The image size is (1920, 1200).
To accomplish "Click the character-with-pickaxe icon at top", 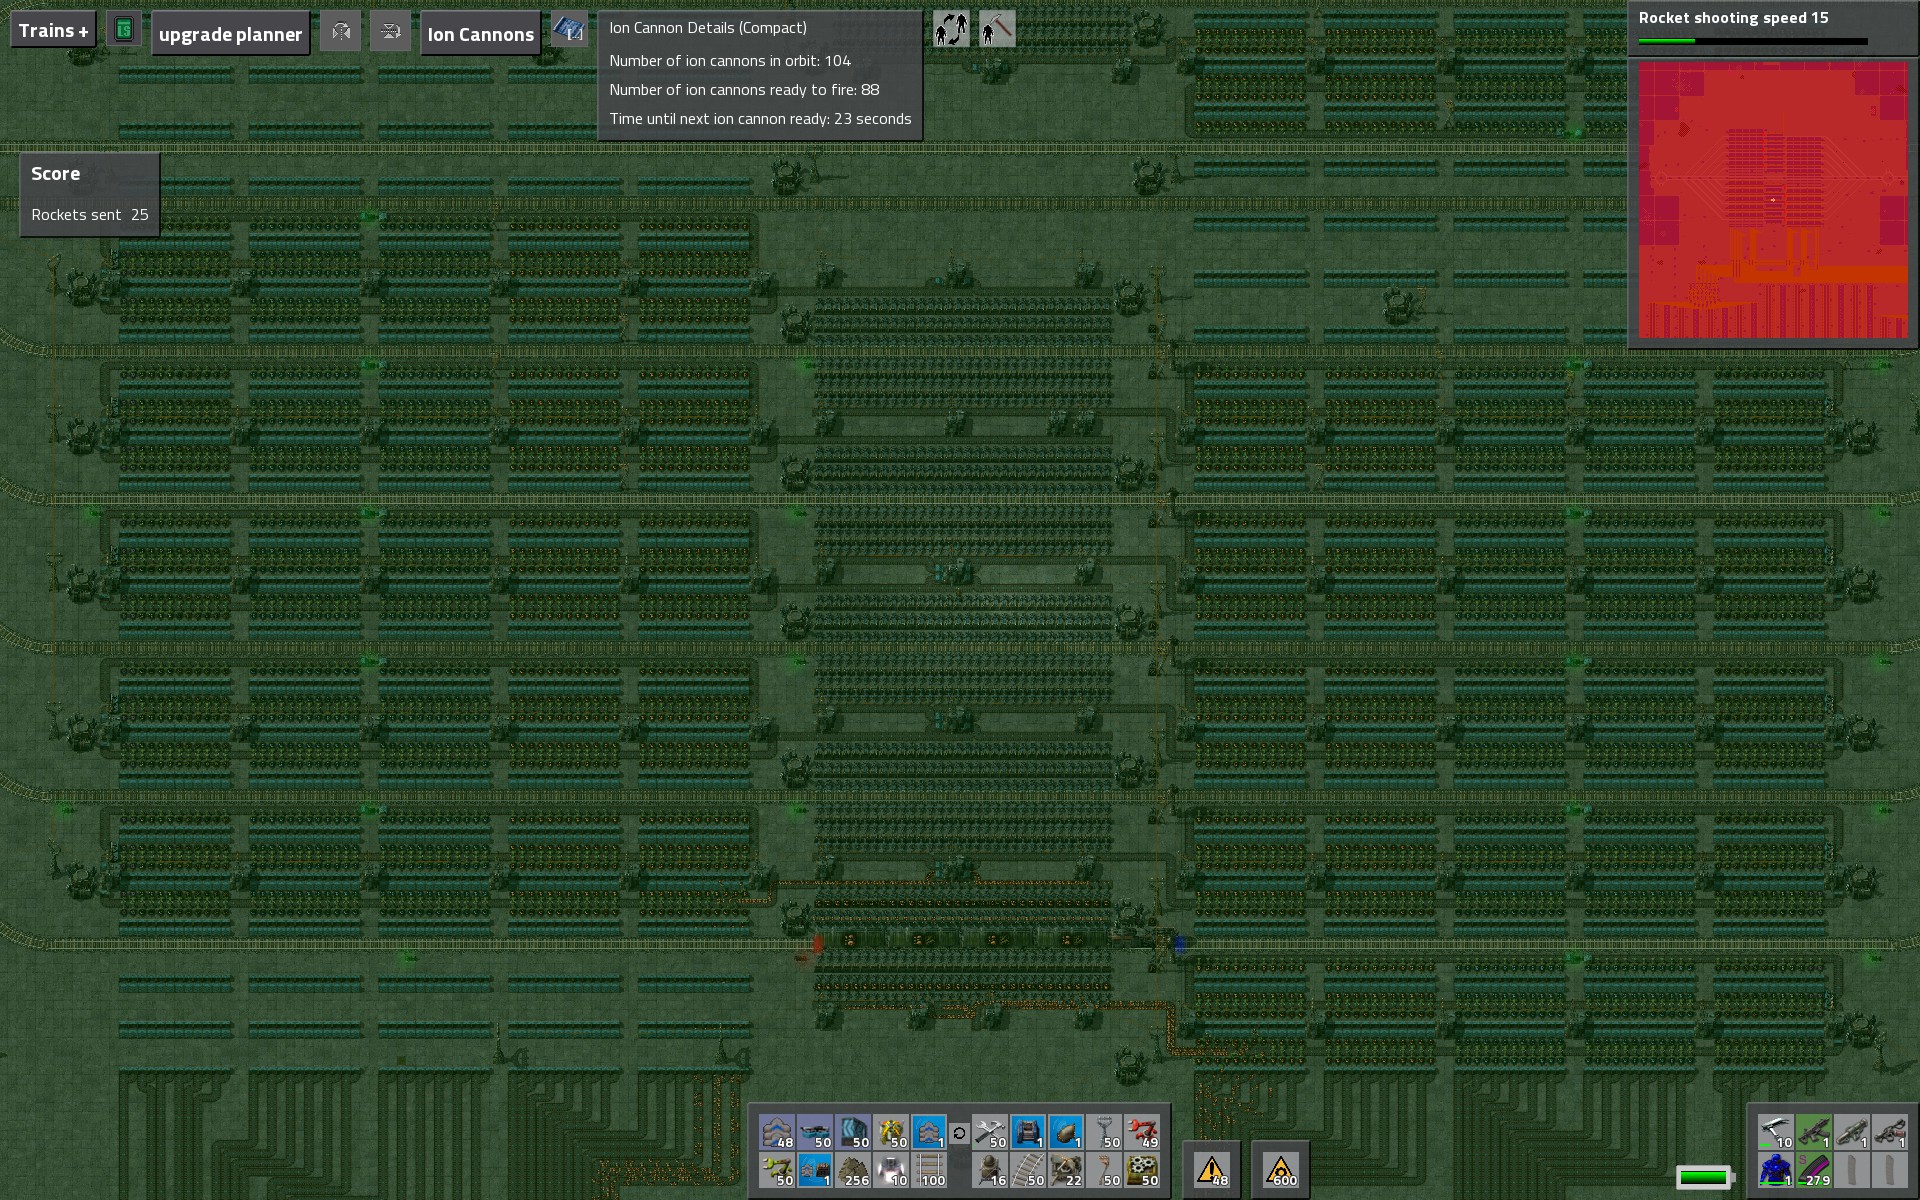I will pyautogui.click(x=997, y=29).
